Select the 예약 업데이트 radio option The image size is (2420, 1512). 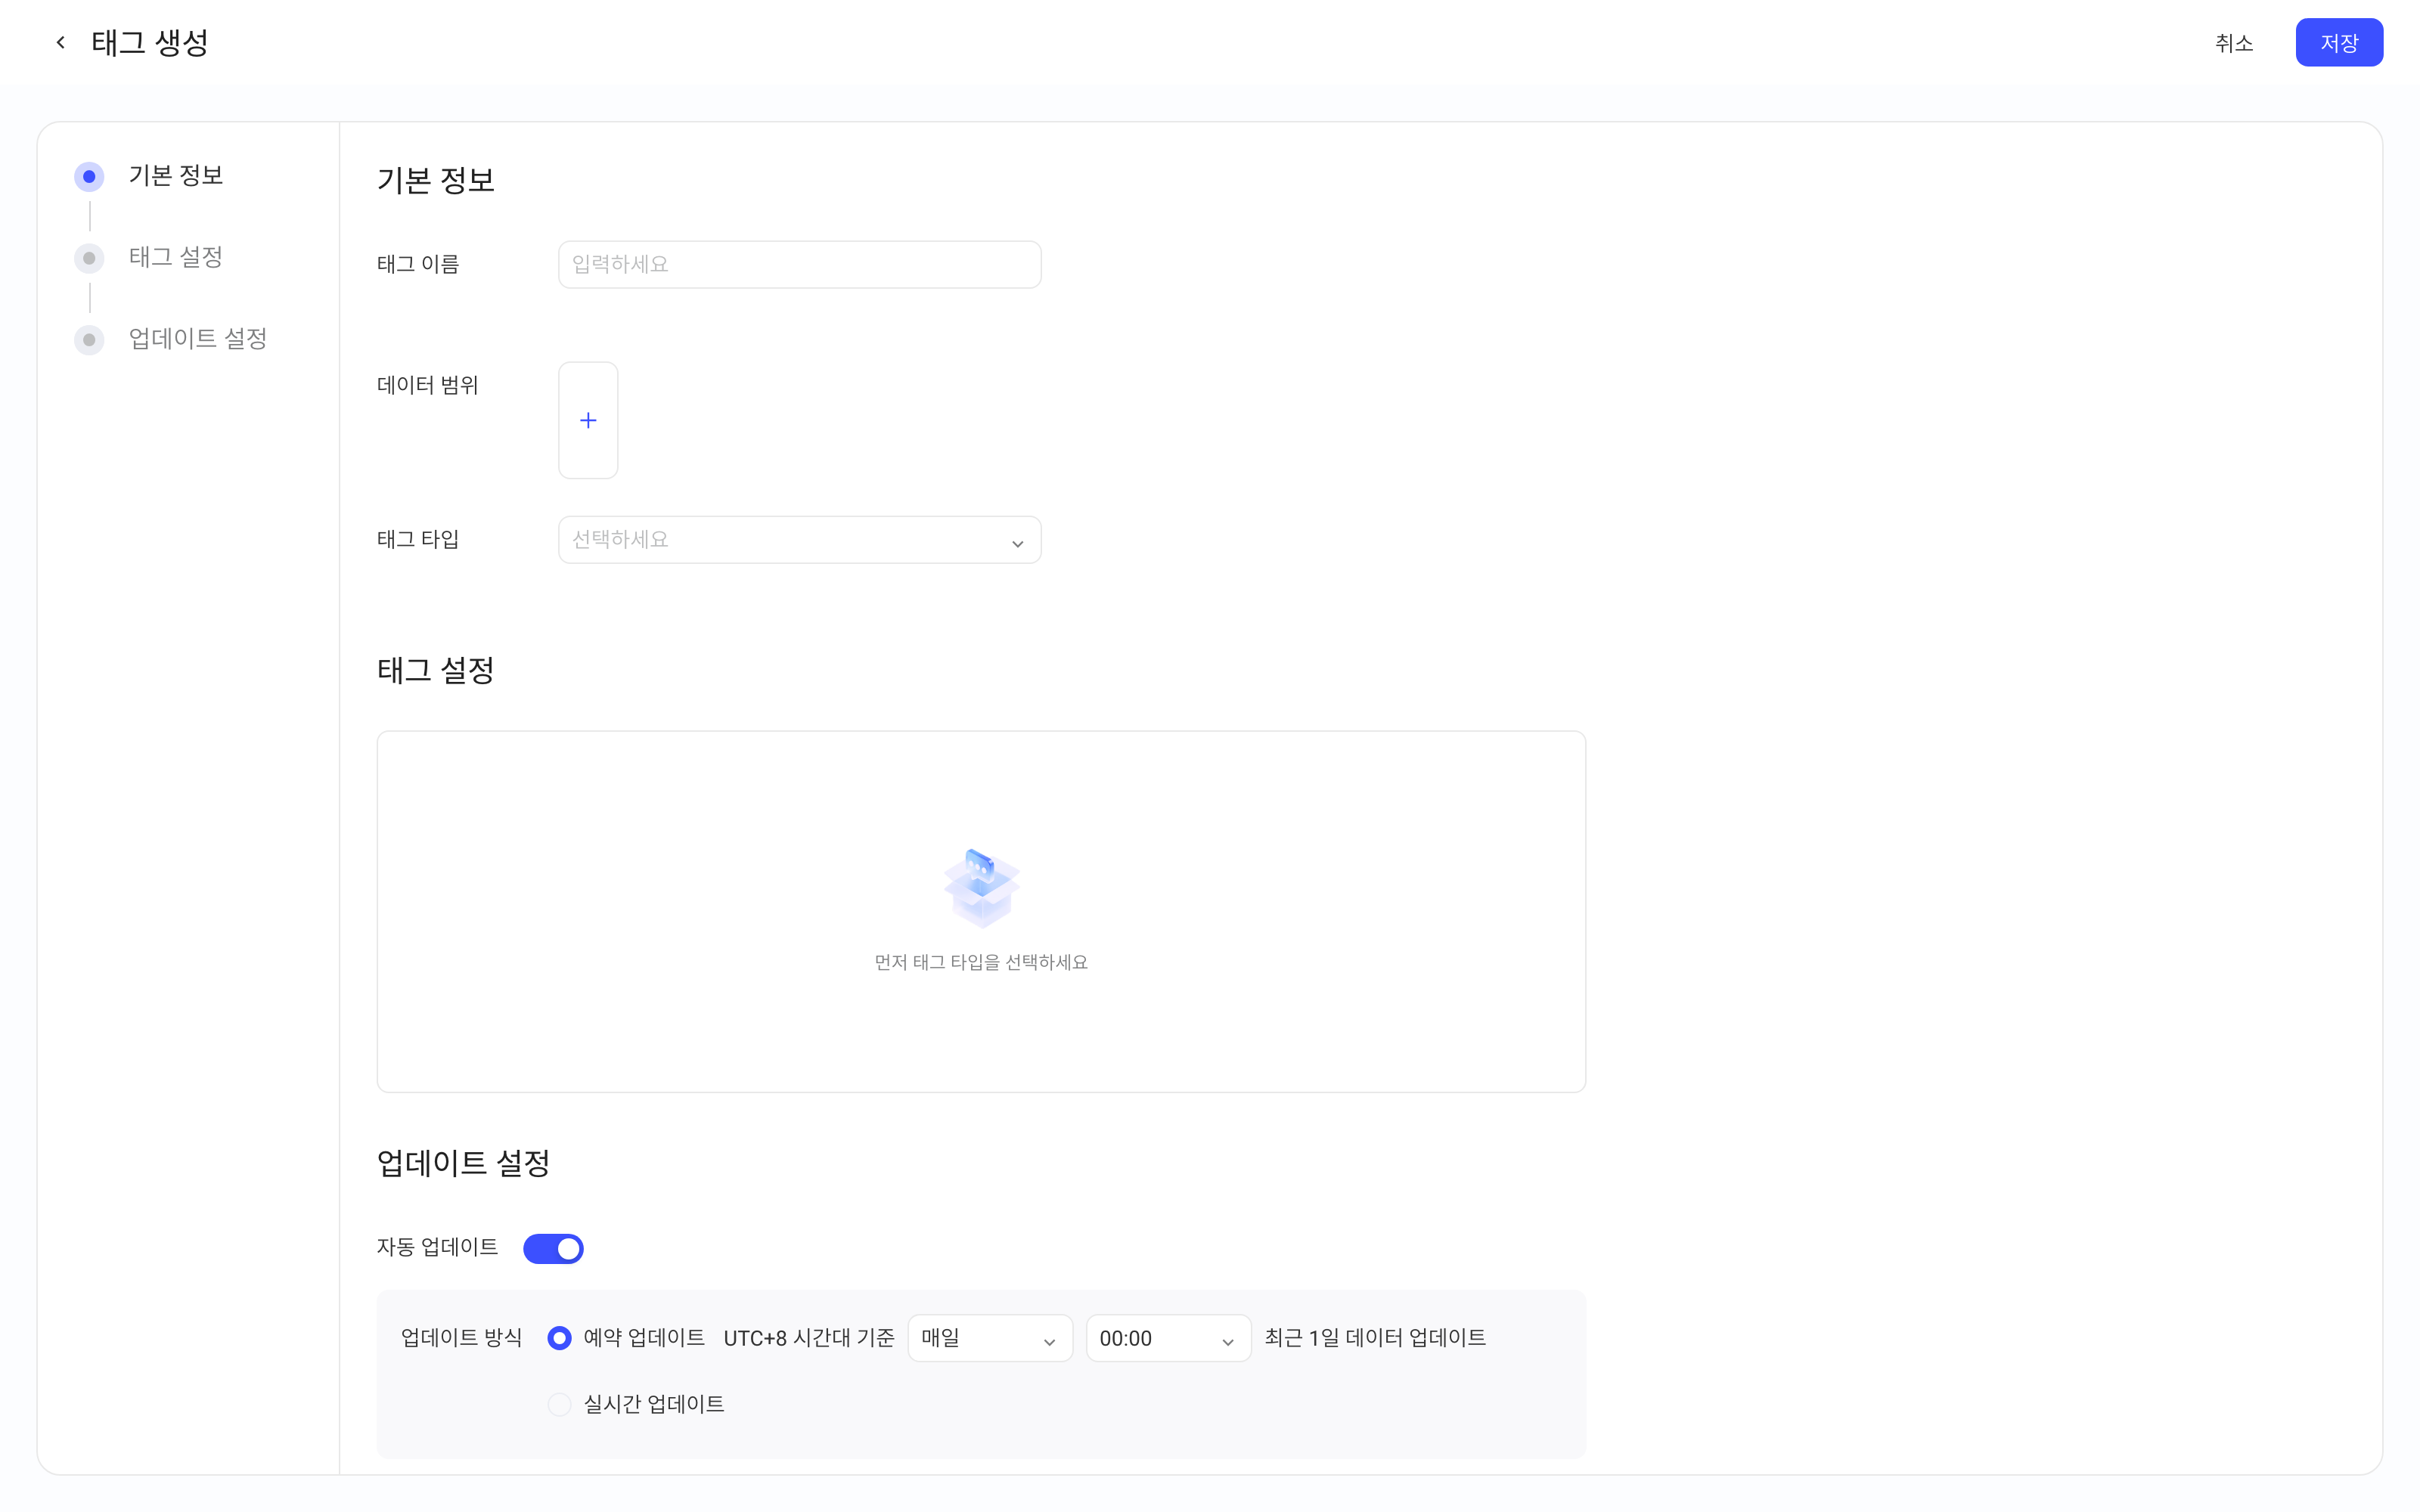560,1338
